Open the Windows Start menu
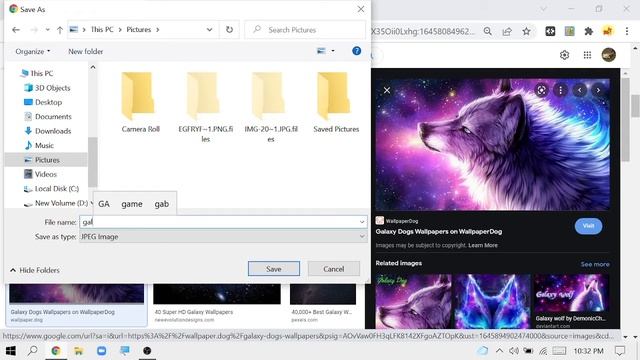 (x=11, y=351)
